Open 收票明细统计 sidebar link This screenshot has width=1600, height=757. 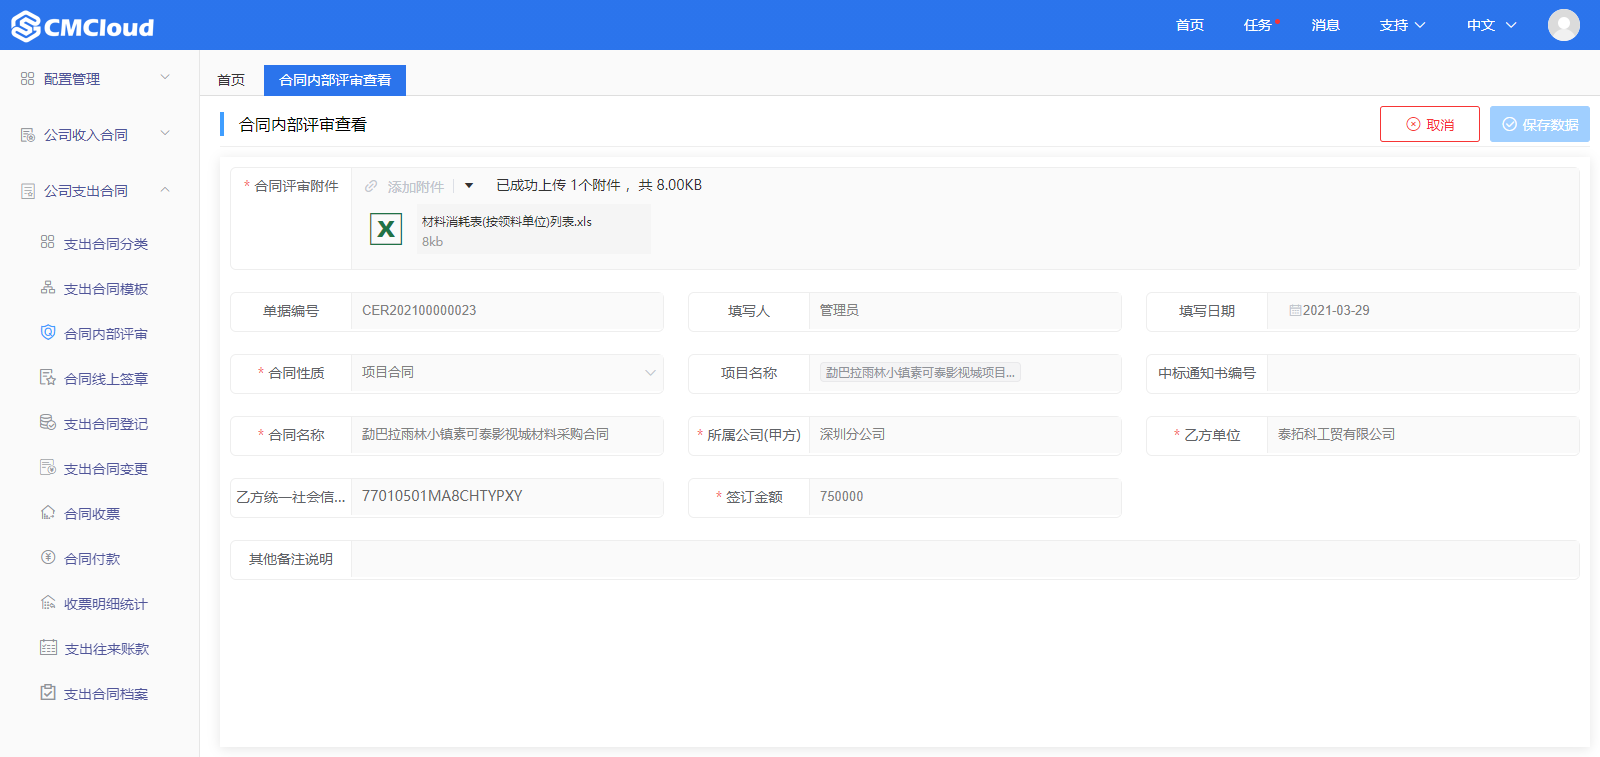[106, 604]
